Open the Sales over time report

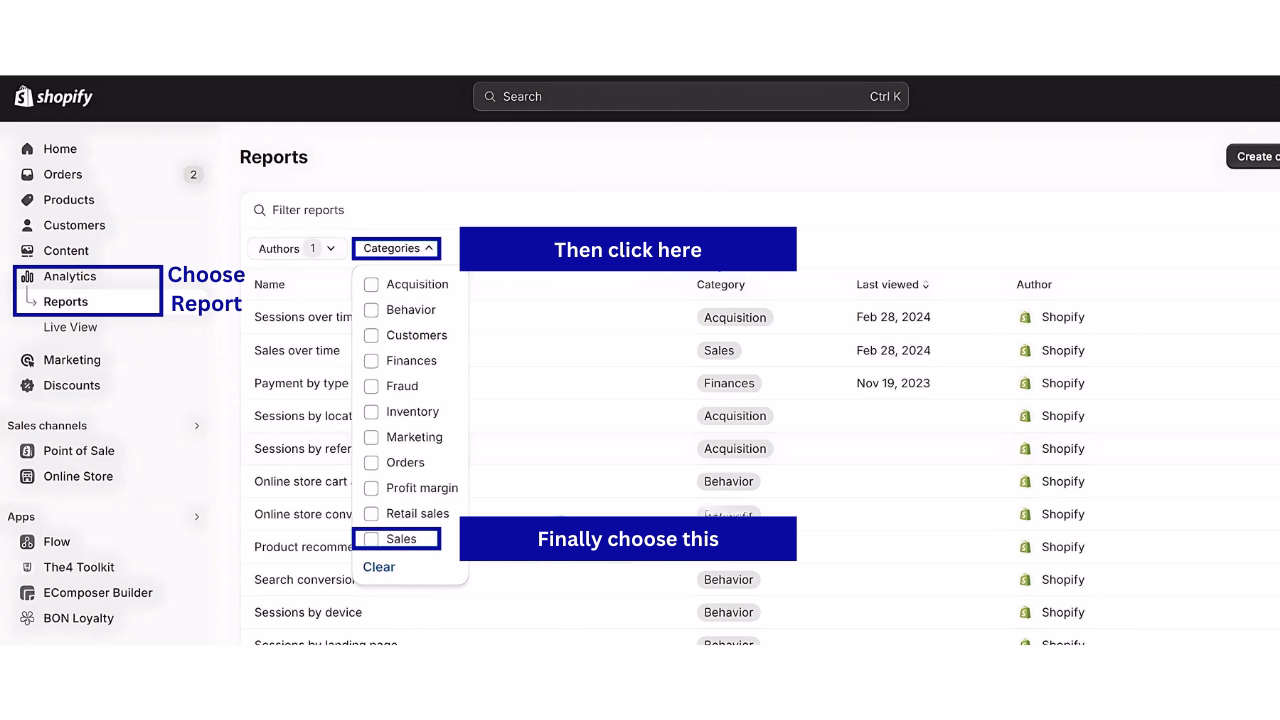[297, 351]
